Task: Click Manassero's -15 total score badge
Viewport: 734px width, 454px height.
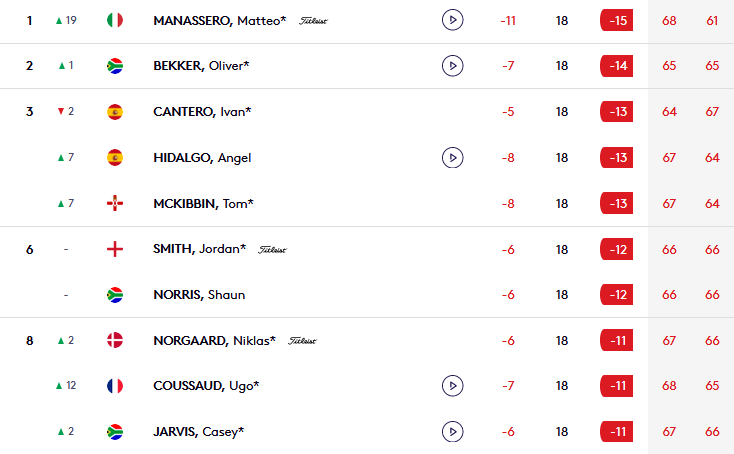Action: pyautogui.click(x=617, y=21)
